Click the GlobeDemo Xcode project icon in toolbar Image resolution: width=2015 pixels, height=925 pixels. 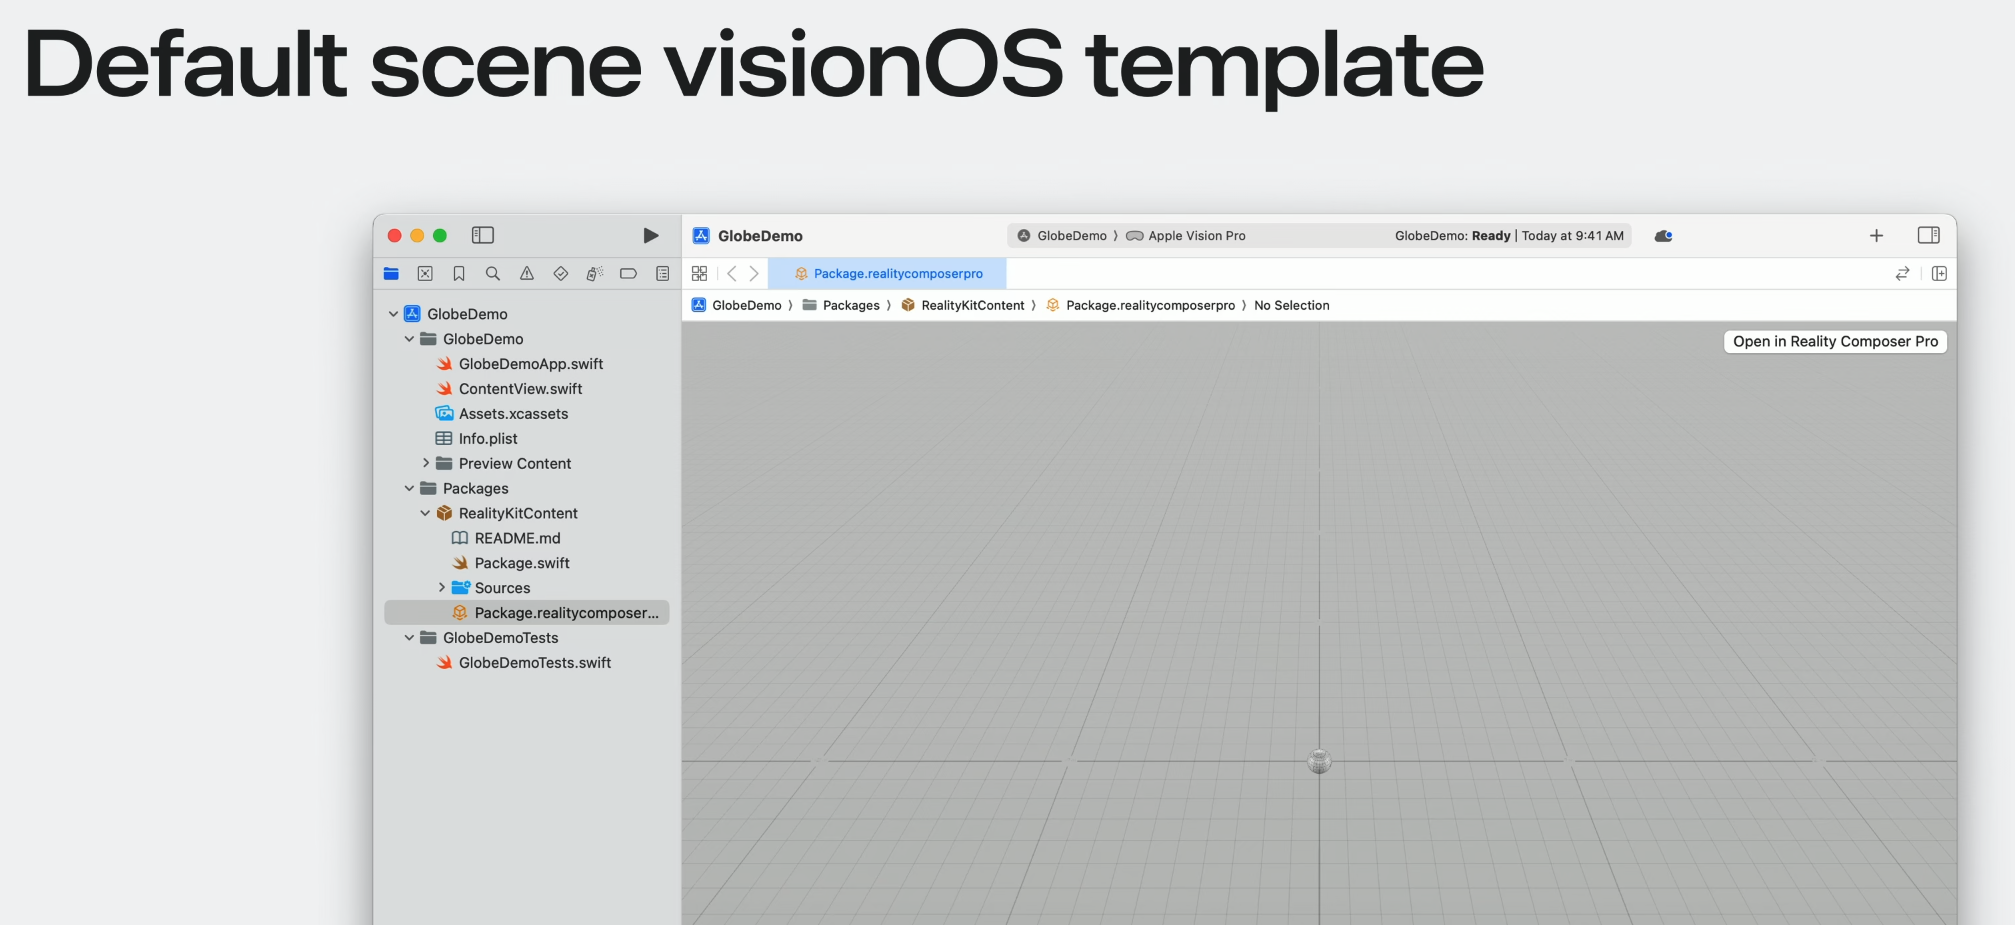701,236
